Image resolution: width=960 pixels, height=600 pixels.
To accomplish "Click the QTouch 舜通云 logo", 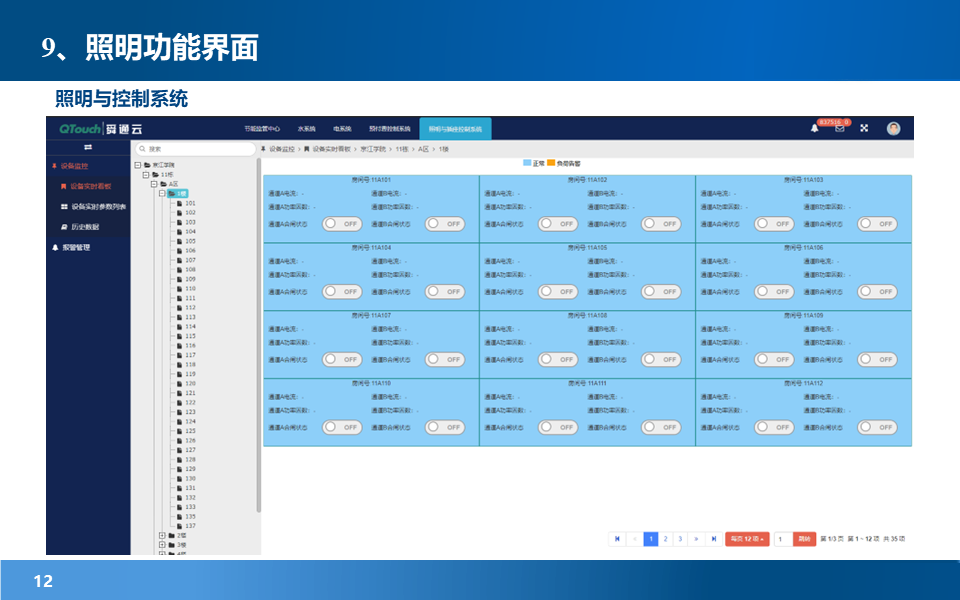I will [x=101, y=129].
